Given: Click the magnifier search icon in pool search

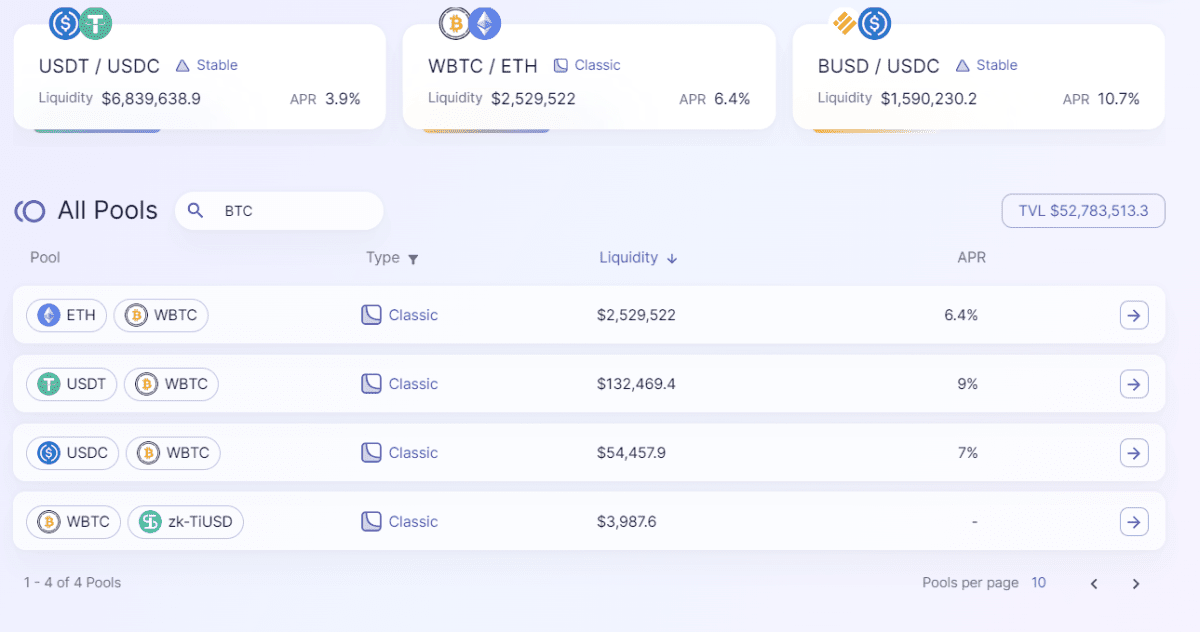Looking at the screenshot, I should pyautogui.click(x=196, y=211).
